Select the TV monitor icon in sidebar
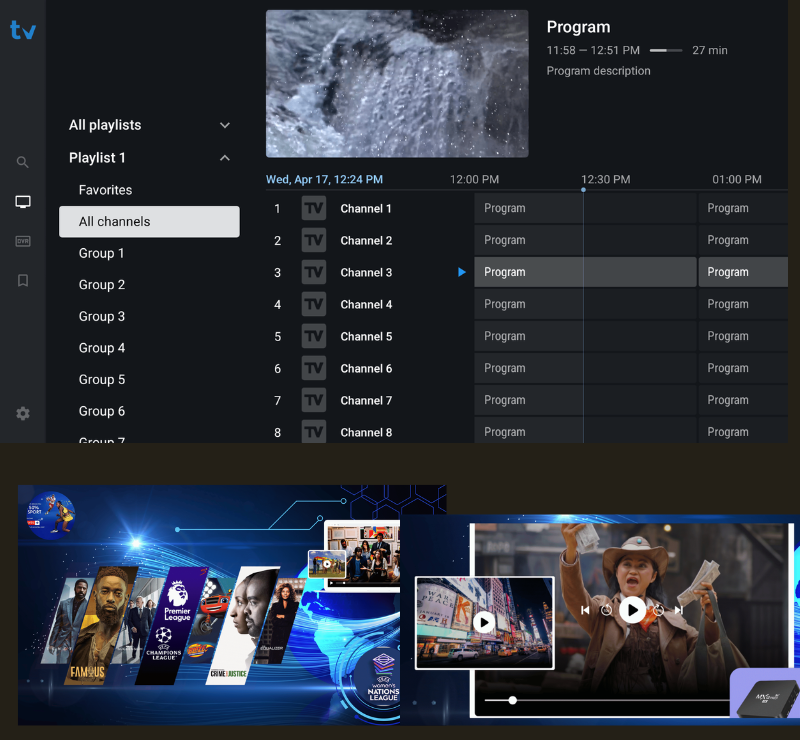 [x=22, y=200]
